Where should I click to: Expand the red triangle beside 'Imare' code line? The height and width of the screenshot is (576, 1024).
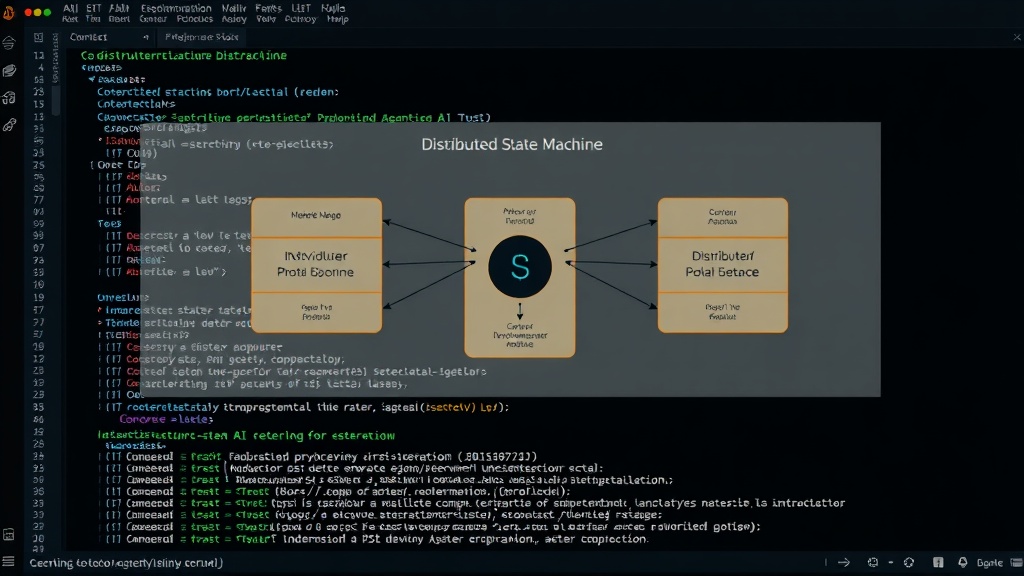point(100,310)
